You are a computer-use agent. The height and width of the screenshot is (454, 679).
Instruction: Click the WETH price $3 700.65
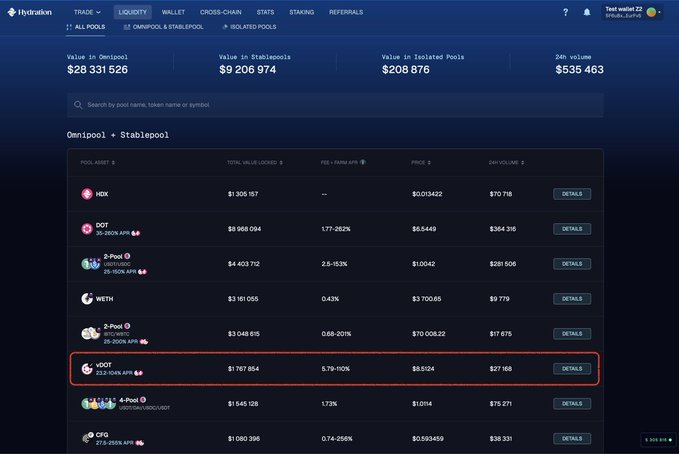click(427, 298)
